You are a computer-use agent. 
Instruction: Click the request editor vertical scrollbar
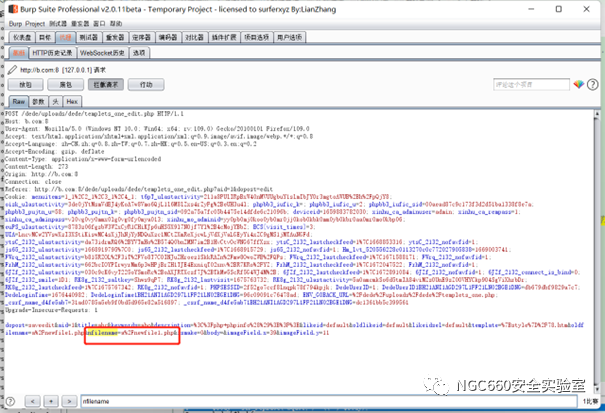[597, 251]
